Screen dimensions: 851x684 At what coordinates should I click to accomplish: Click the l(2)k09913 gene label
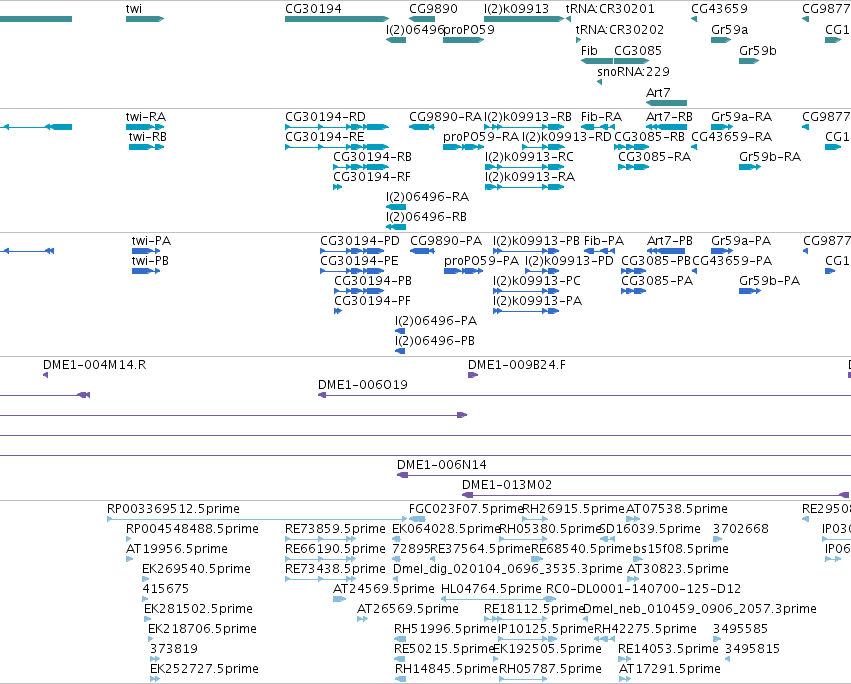(516, 9)
